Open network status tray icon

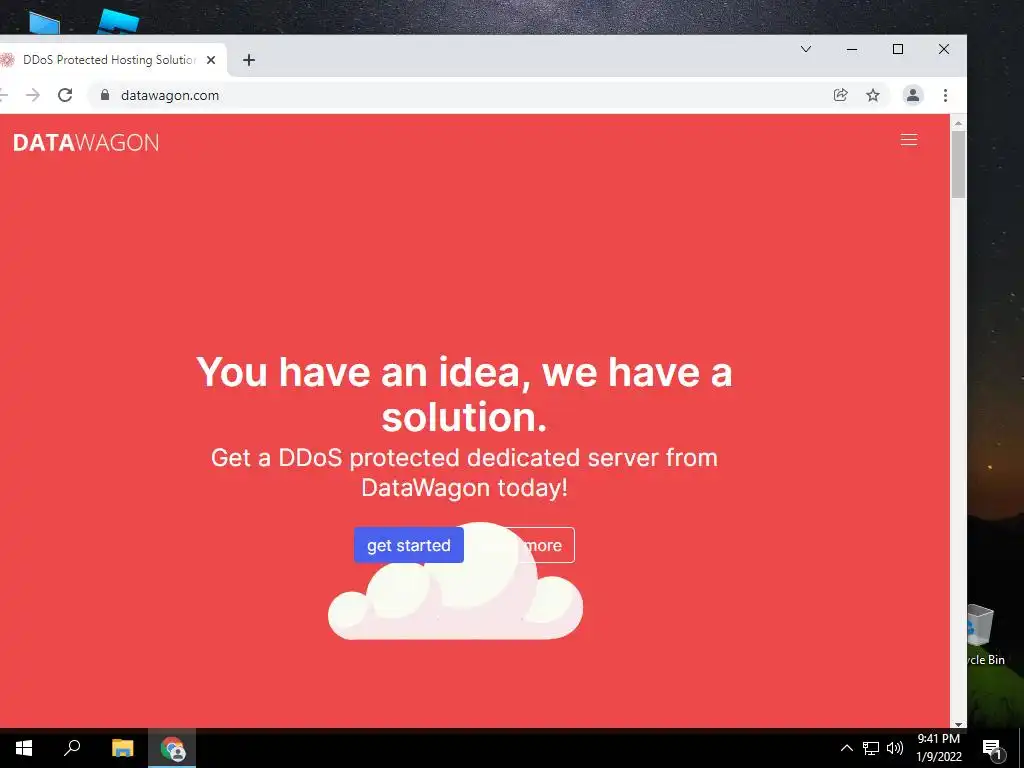(871, 748)
